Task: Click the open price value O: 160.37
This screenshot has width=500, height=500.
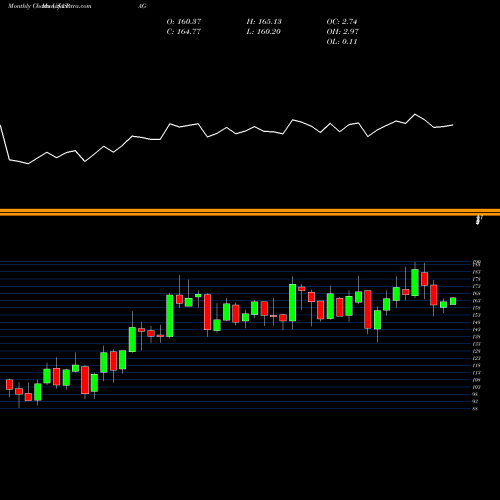Action: pyautogui.click(x=184, y=22)
